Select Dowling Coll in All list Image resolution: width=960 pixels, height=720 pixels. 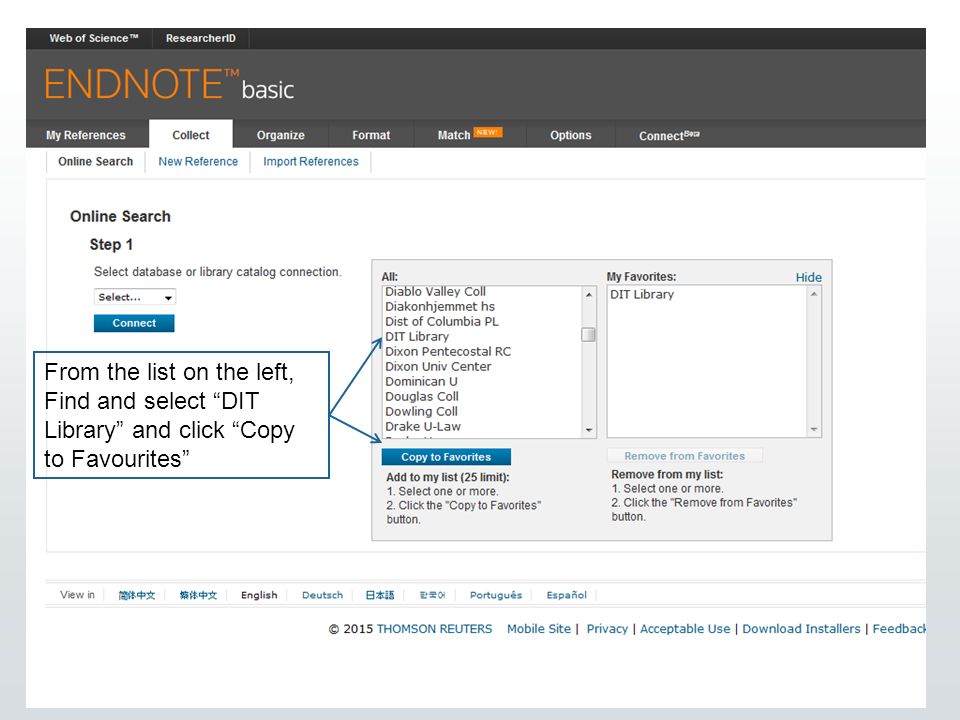click(421, 411)
